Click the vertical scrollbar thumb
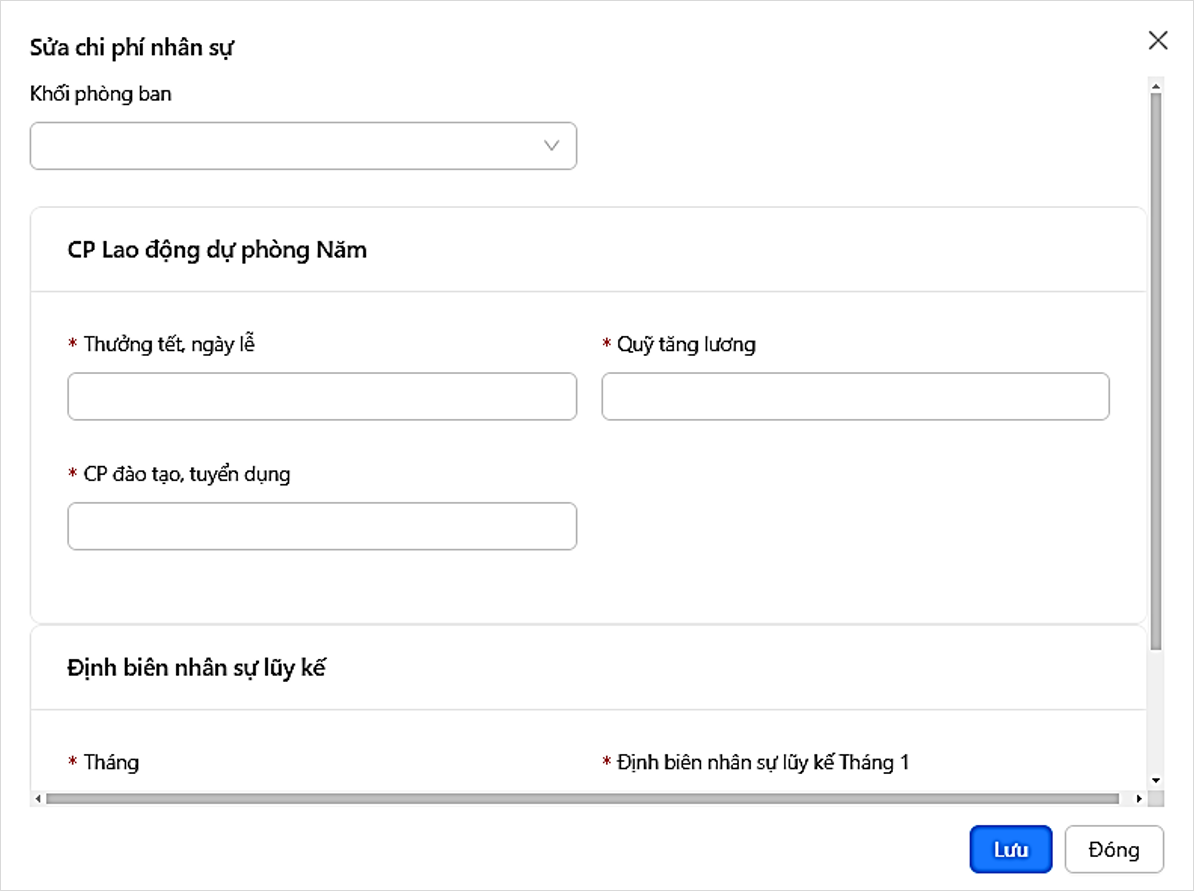The image size is (1194, 891). pyautogui.click(x=1156, y=370)
